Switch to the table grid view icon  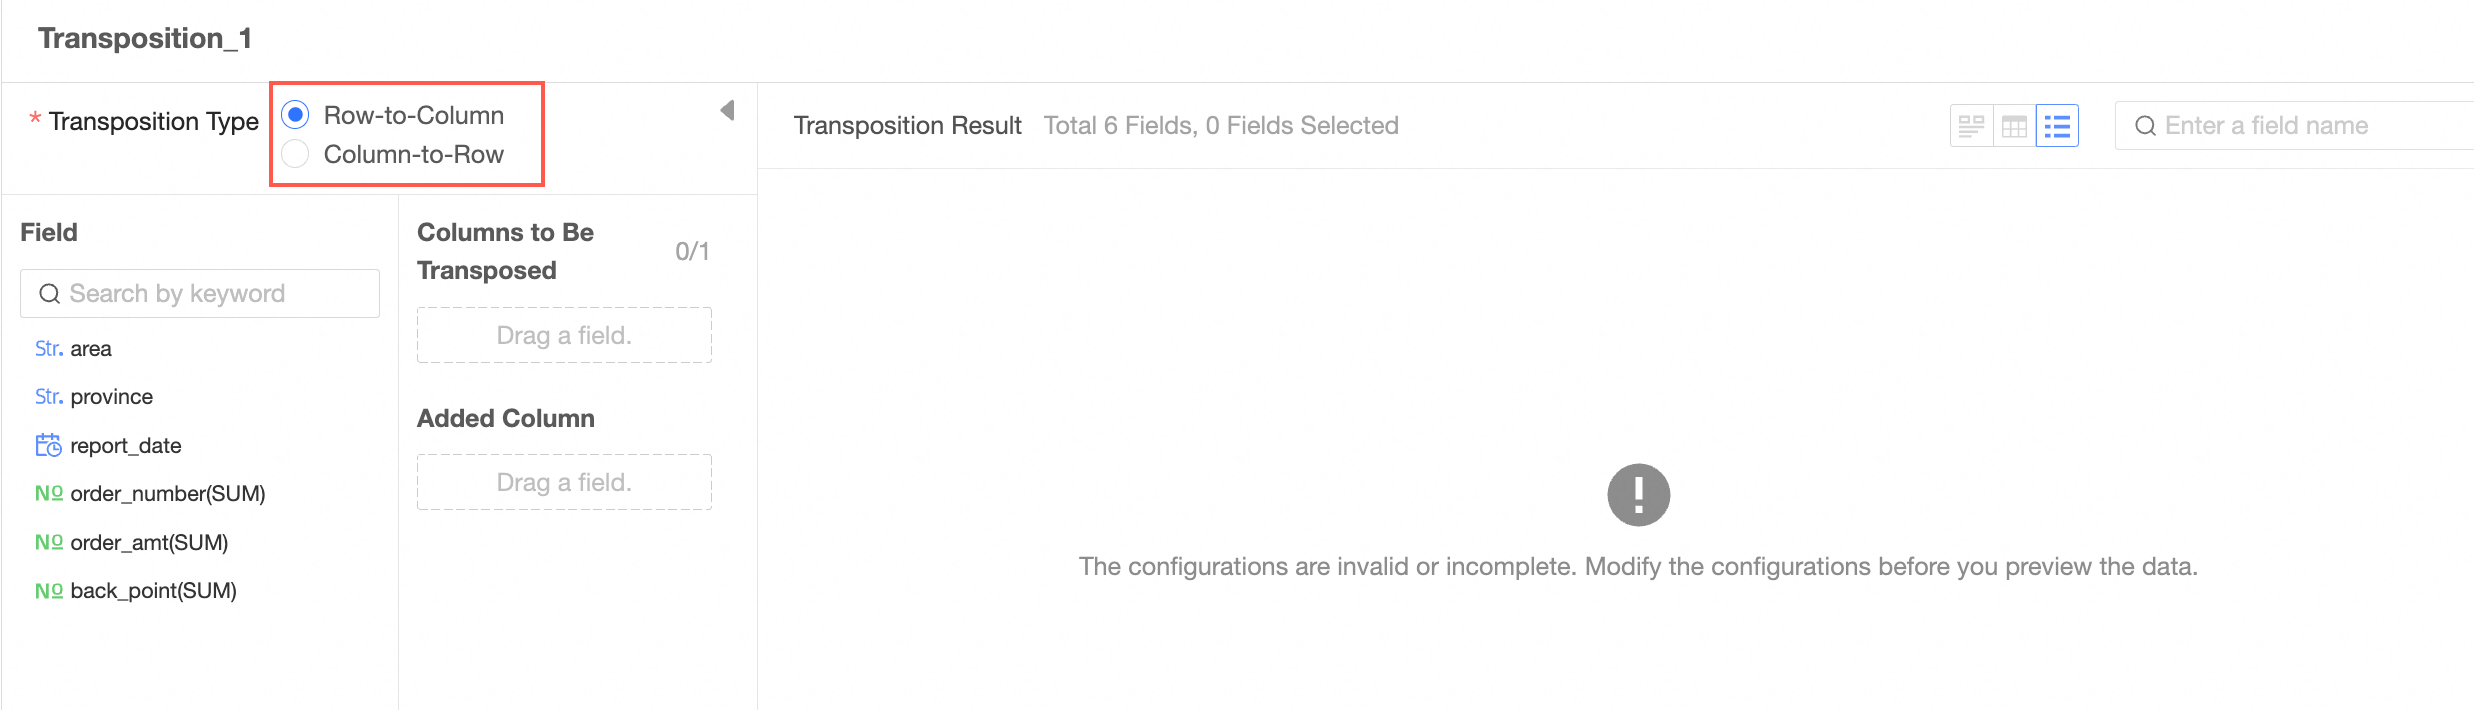(2014, 126)
